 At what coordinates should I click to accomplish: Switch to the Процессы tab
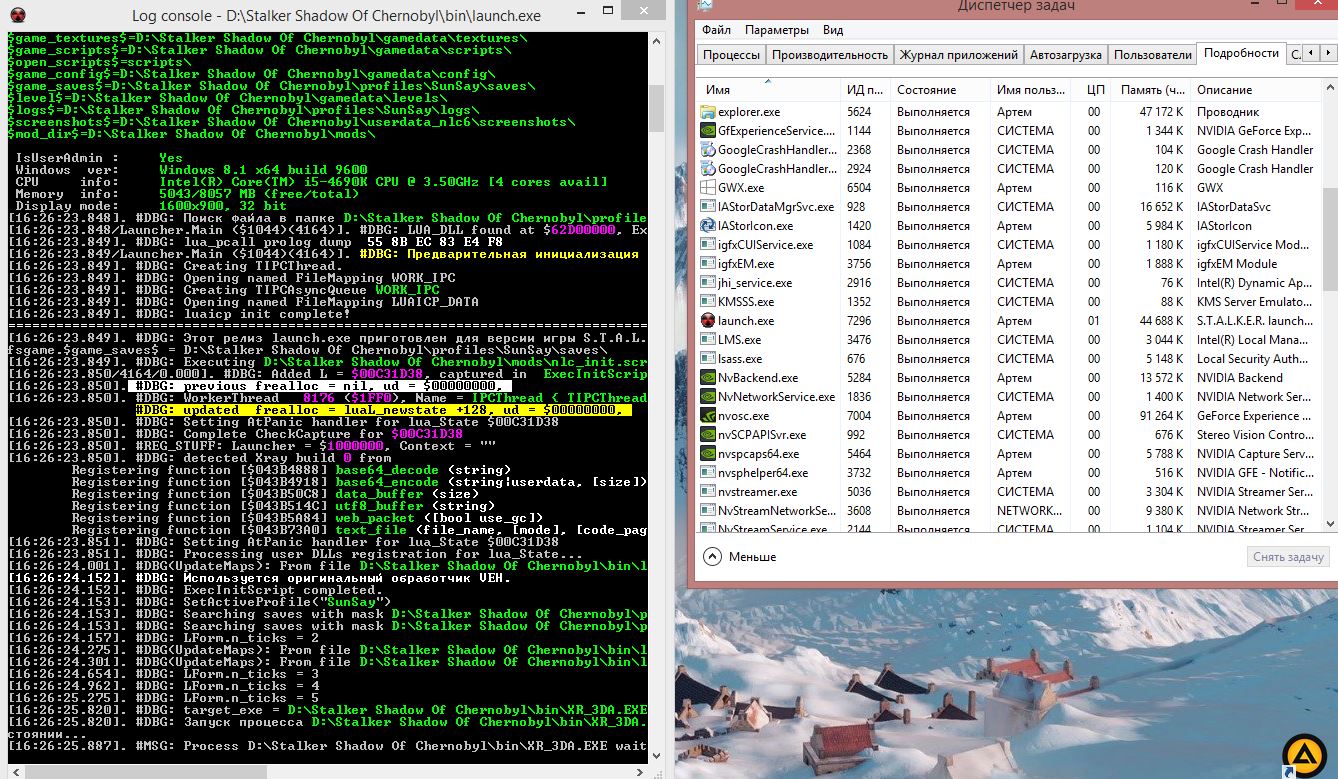point(731,55)
